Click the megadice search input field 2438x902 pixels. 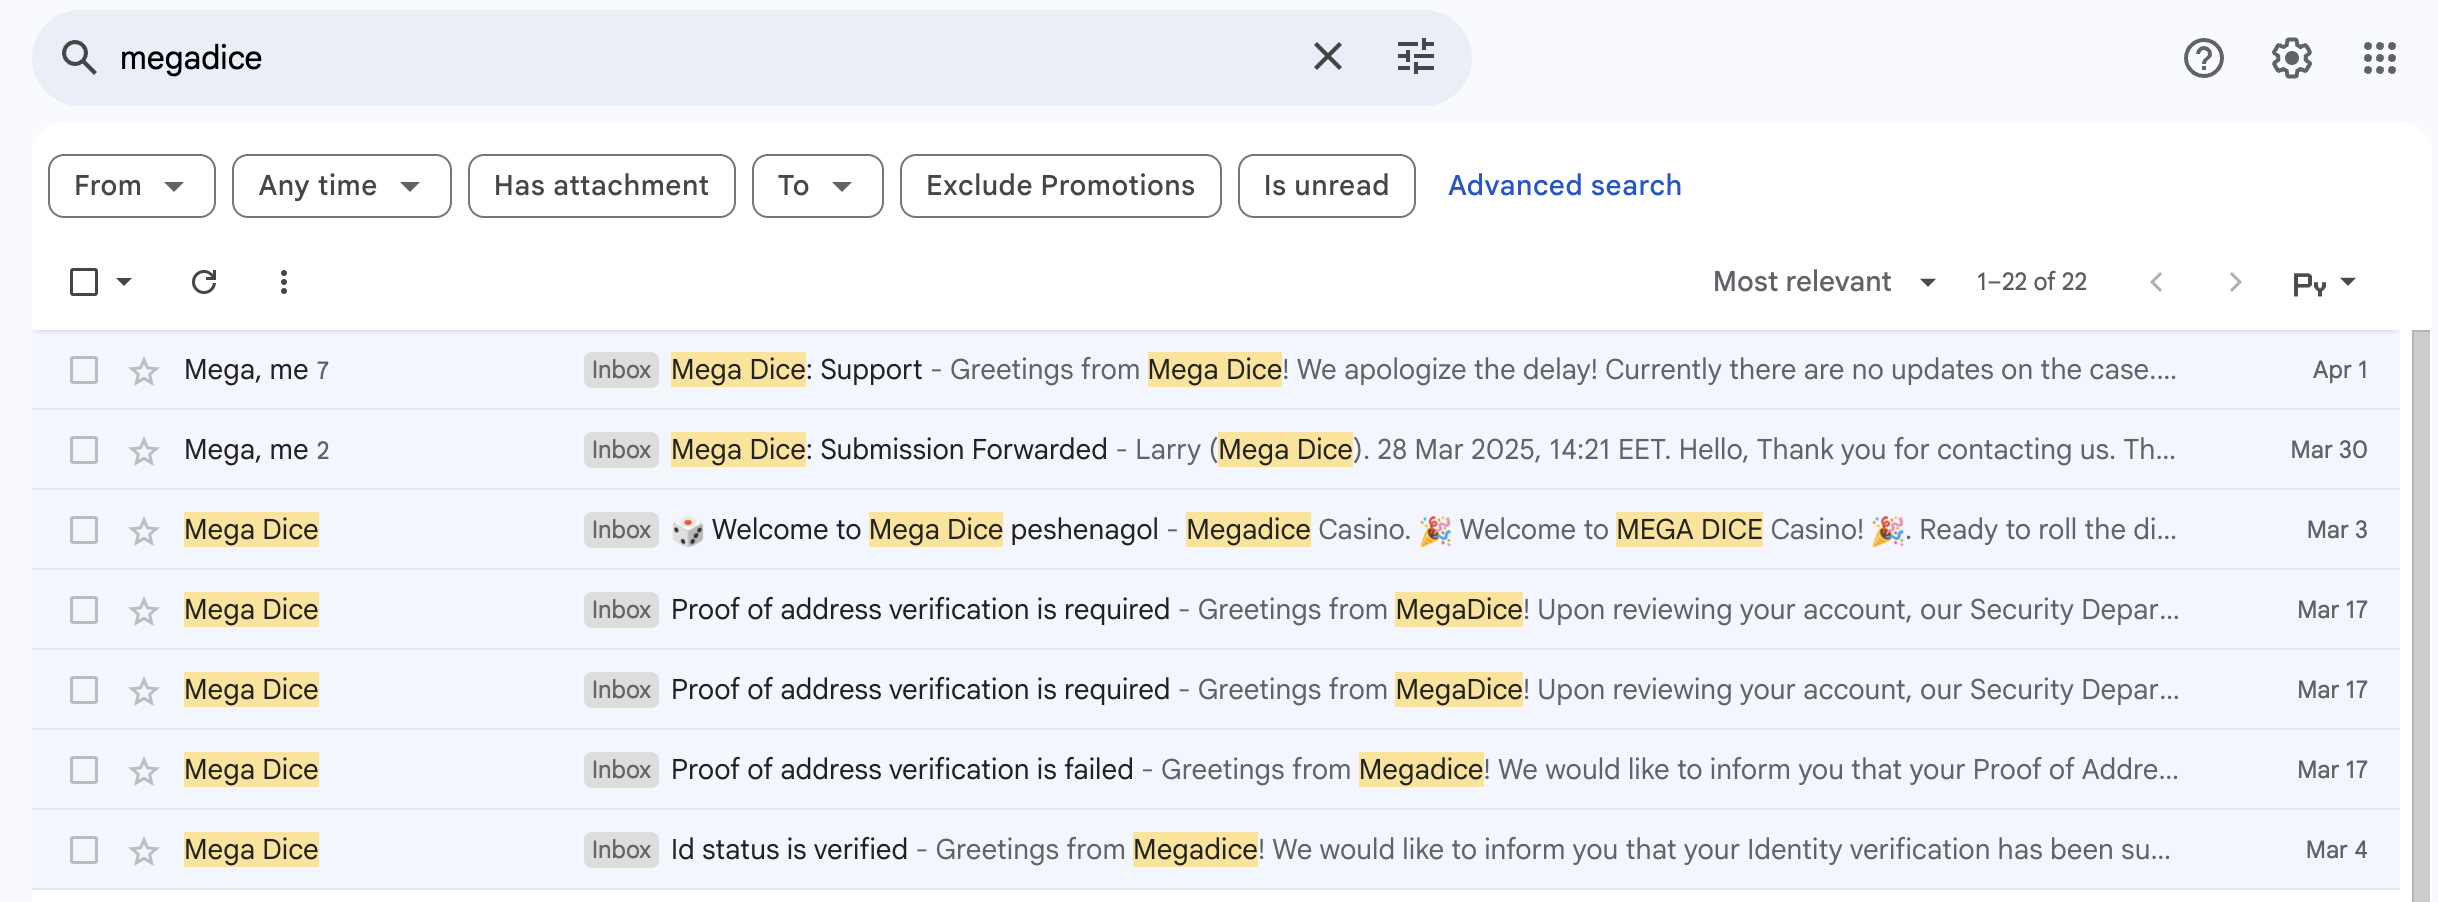coord(700,58)
